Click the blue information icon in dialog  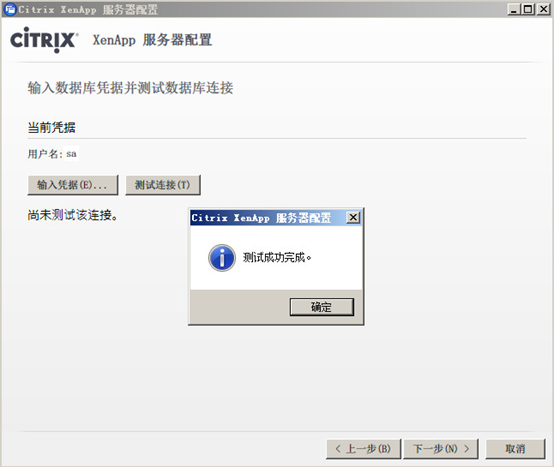222,258
